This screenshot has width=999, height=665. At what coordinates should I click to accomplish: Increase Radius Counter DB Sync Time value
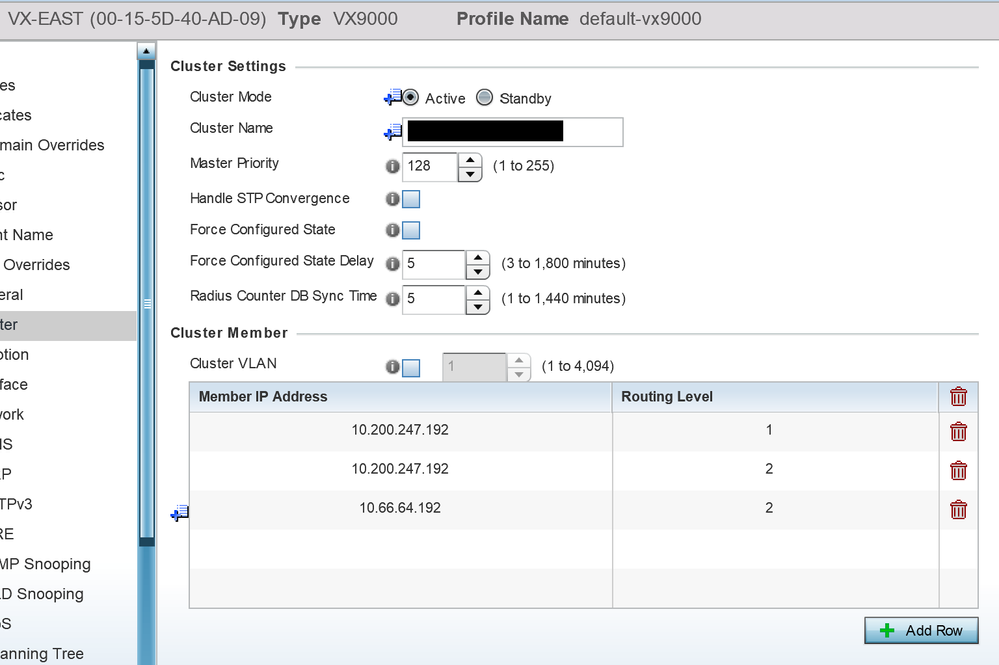point(478,292)
